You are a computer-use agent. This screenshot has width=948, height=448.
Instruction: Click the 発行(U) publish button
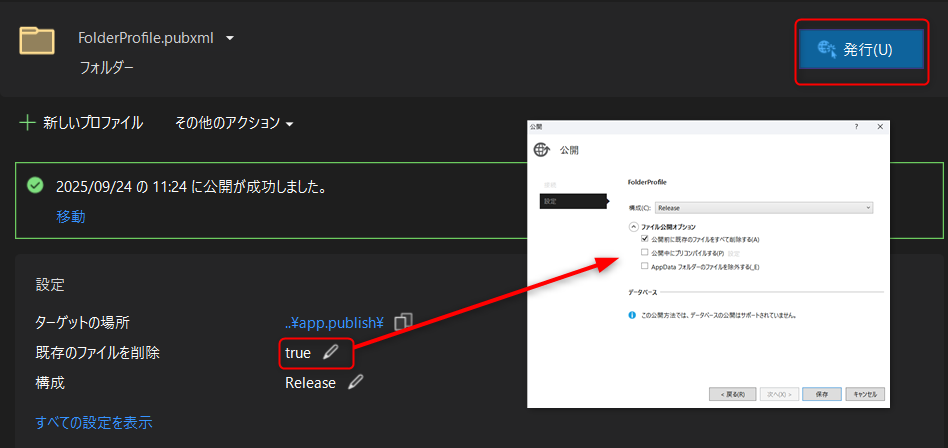pos(859,49)
